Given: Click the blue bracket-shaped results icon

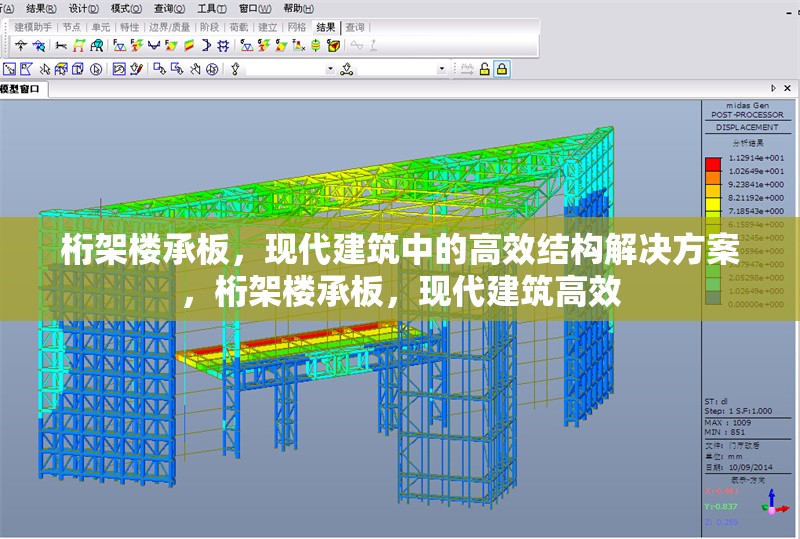Looking at the screenshot, I should click(206, 46).
